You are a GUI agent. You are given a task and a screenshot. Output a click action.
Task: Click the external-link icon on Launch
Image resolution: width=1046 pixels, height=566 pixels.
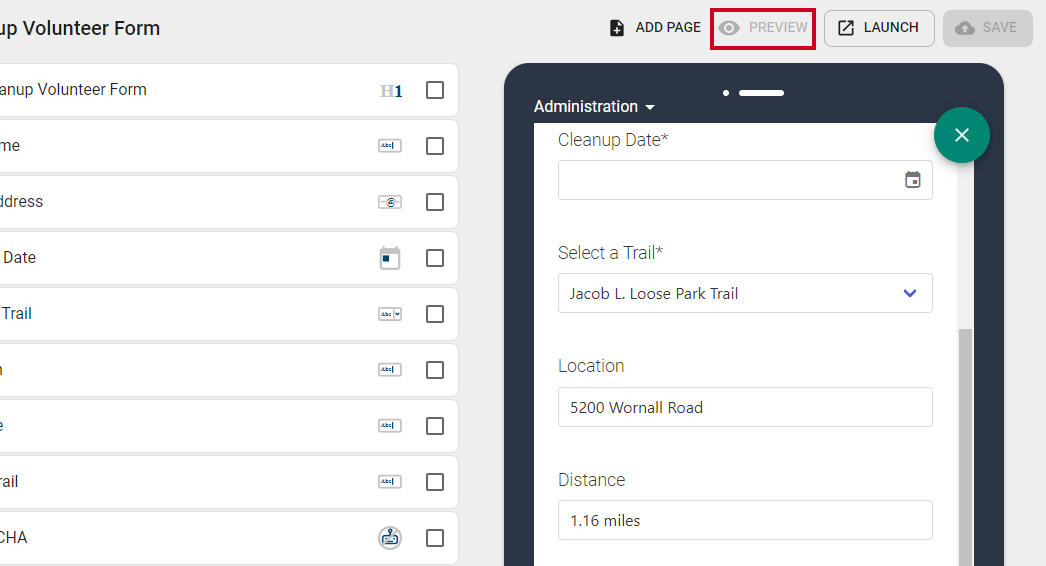click(x=846, y=28)
